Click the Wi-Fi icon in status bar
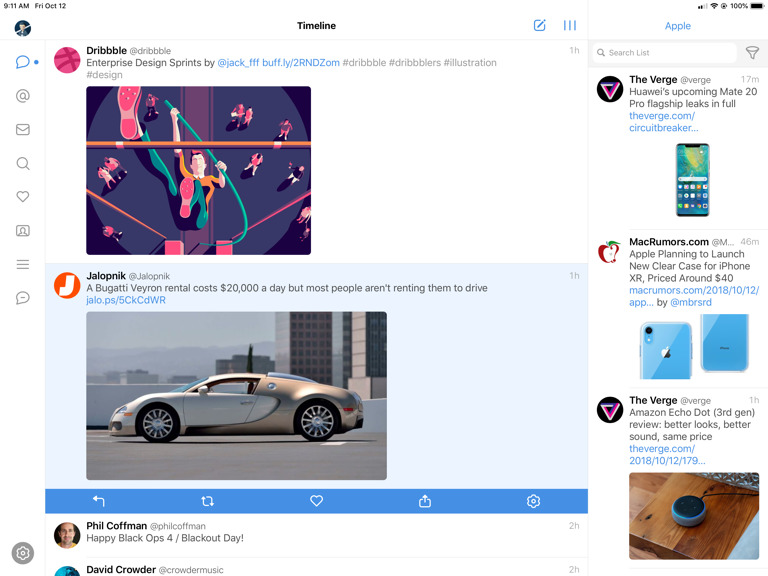 click(x=714, y=6)
